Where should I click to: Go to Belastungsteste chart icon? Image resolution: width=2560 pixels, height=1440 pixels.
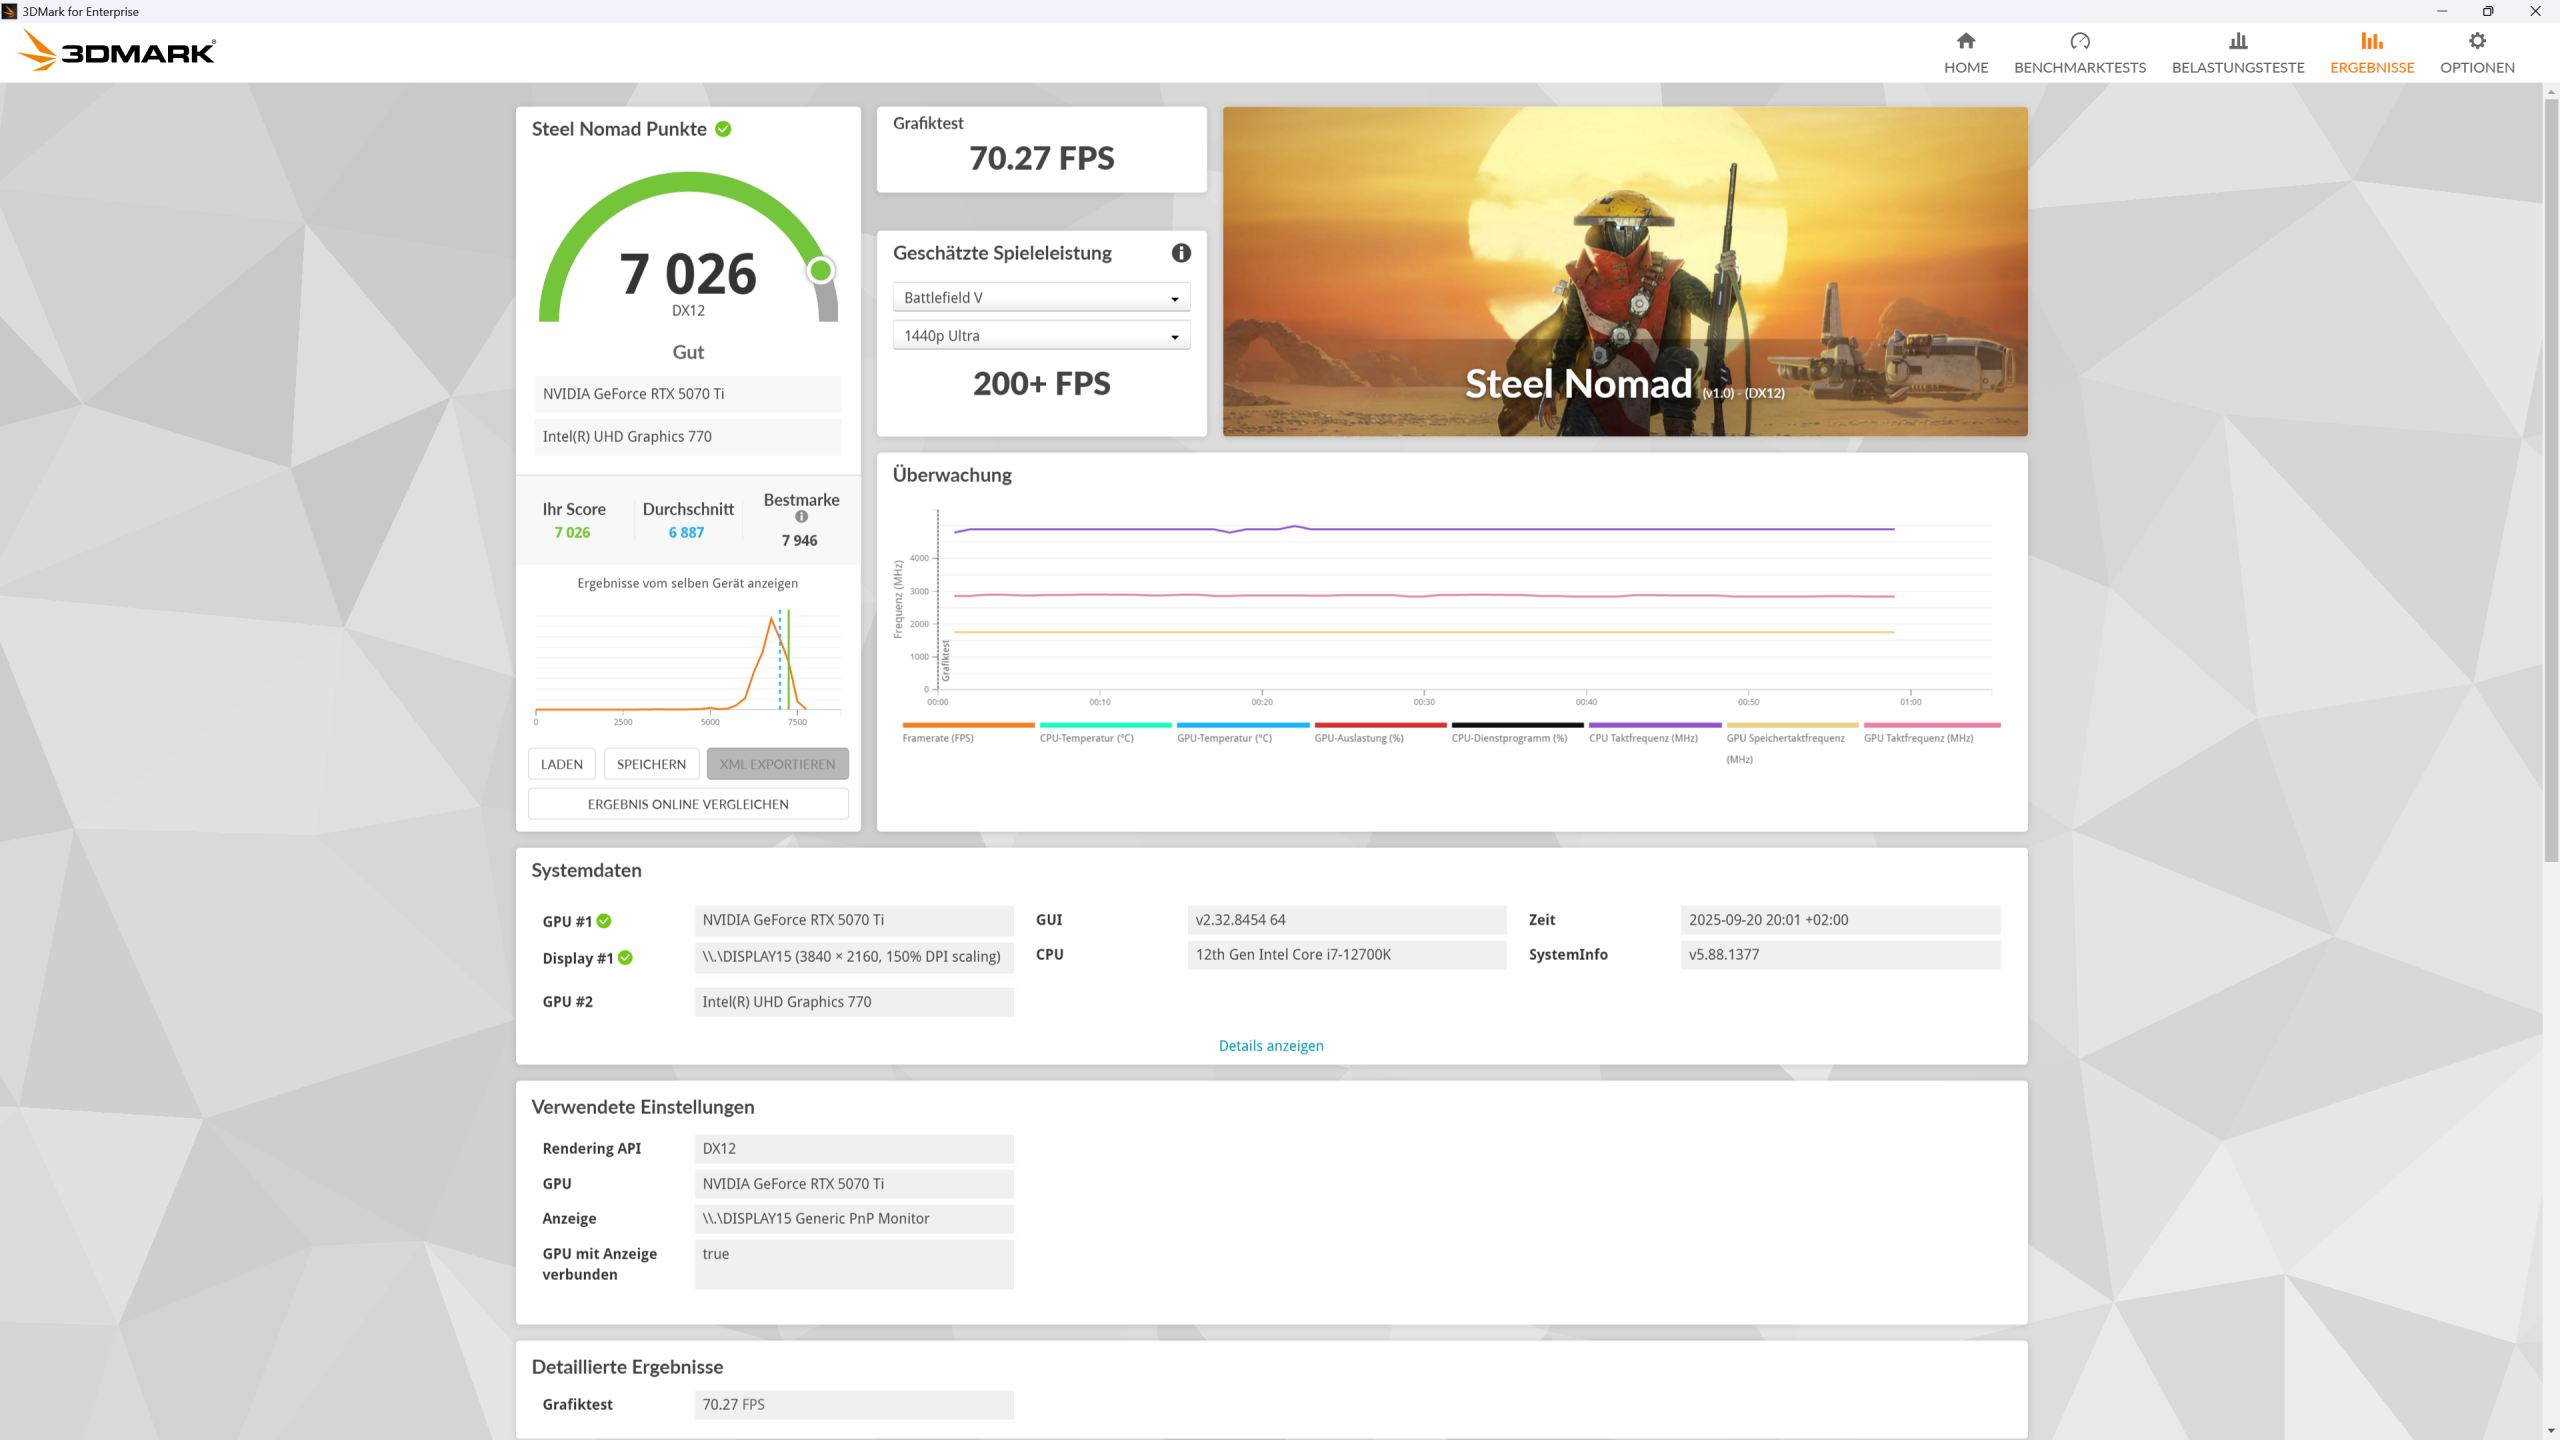2237,41
